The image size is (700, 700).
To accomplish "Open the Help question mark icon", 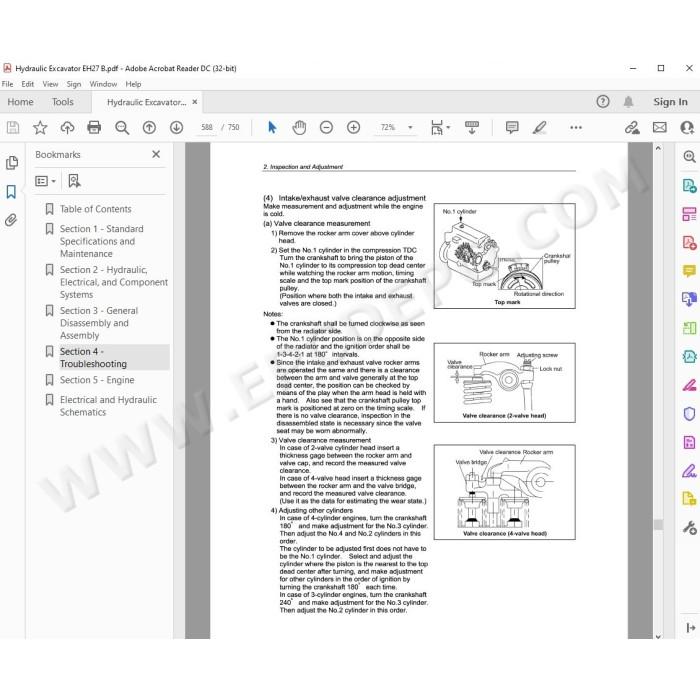I will 603,102.
